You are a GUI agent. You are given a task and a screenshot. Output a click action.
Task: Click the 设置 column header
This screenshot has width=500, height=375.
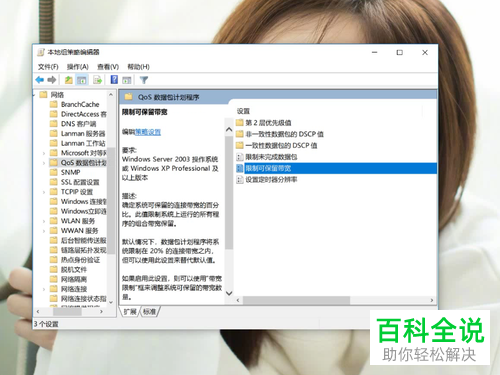click(x=243, y=111)
